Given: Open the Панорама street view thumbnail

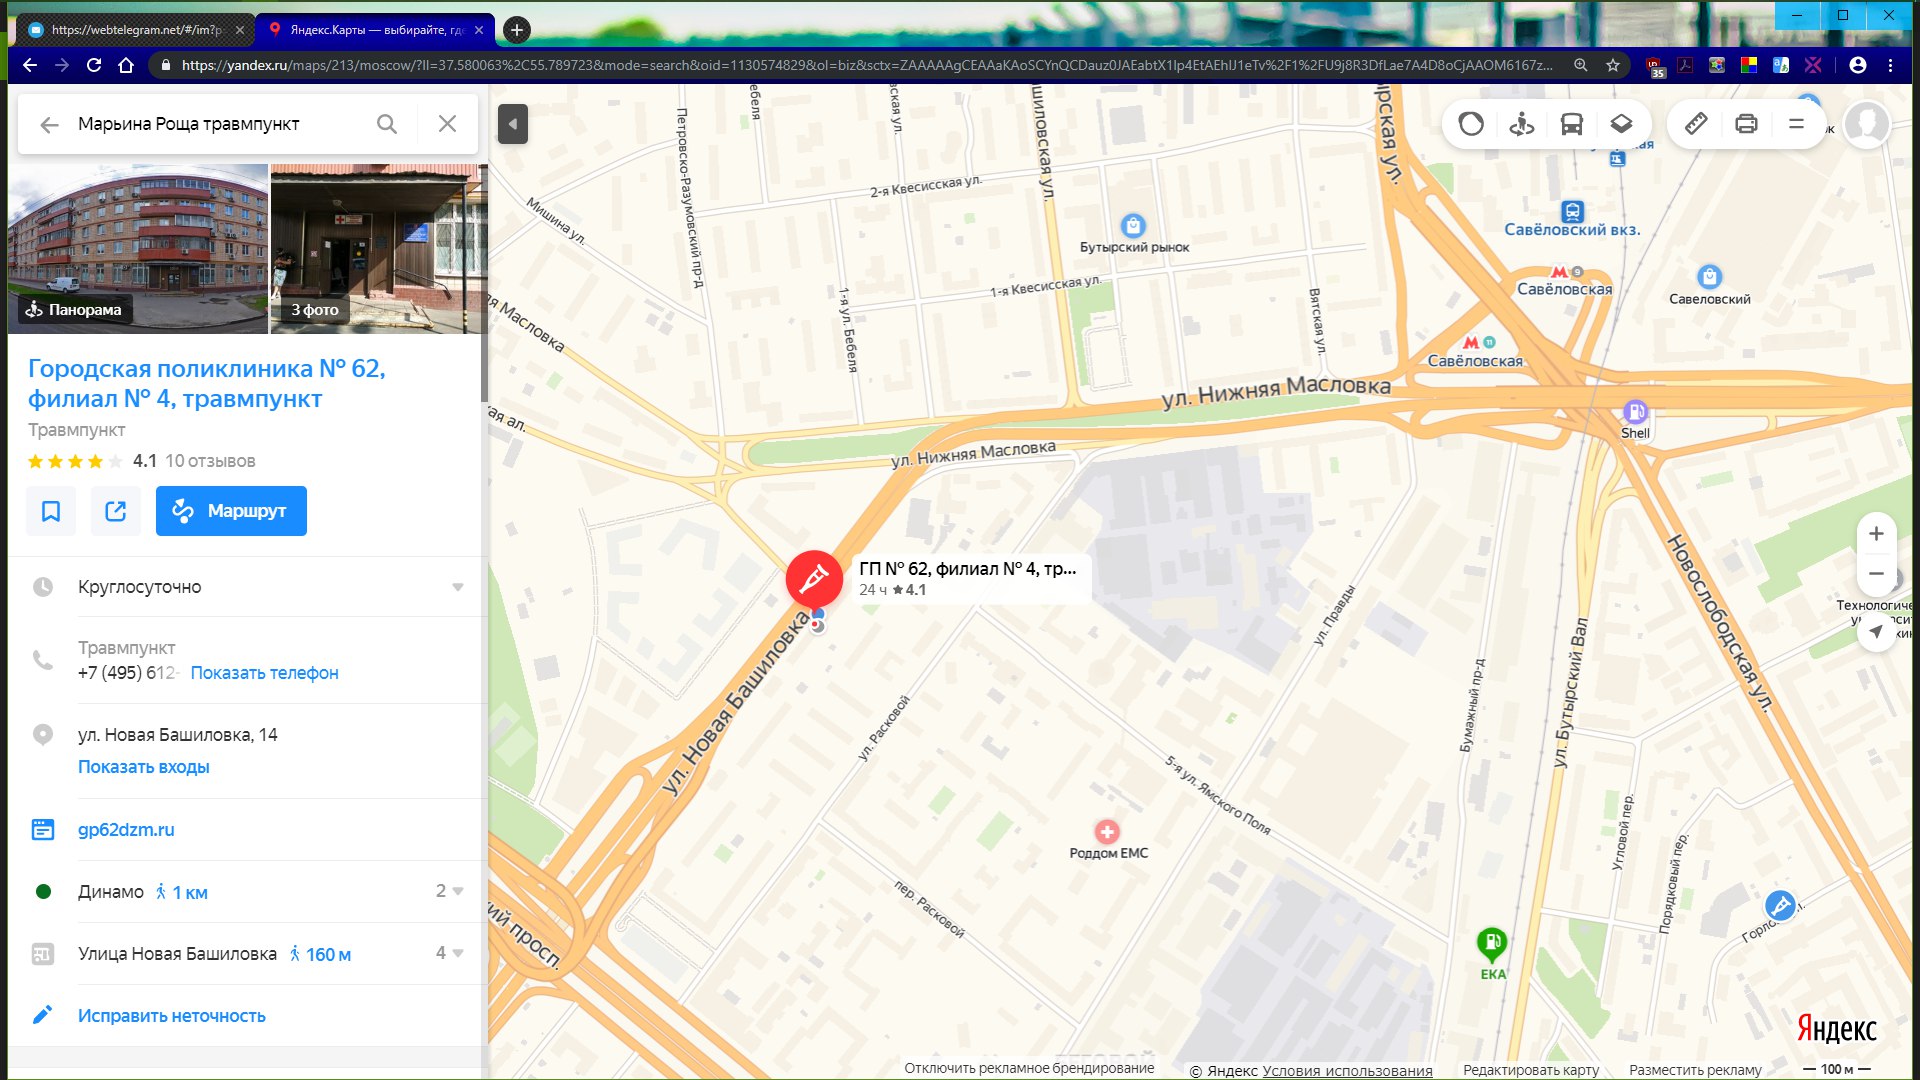Looking at the screenshot, I should [x=138, y=248].
